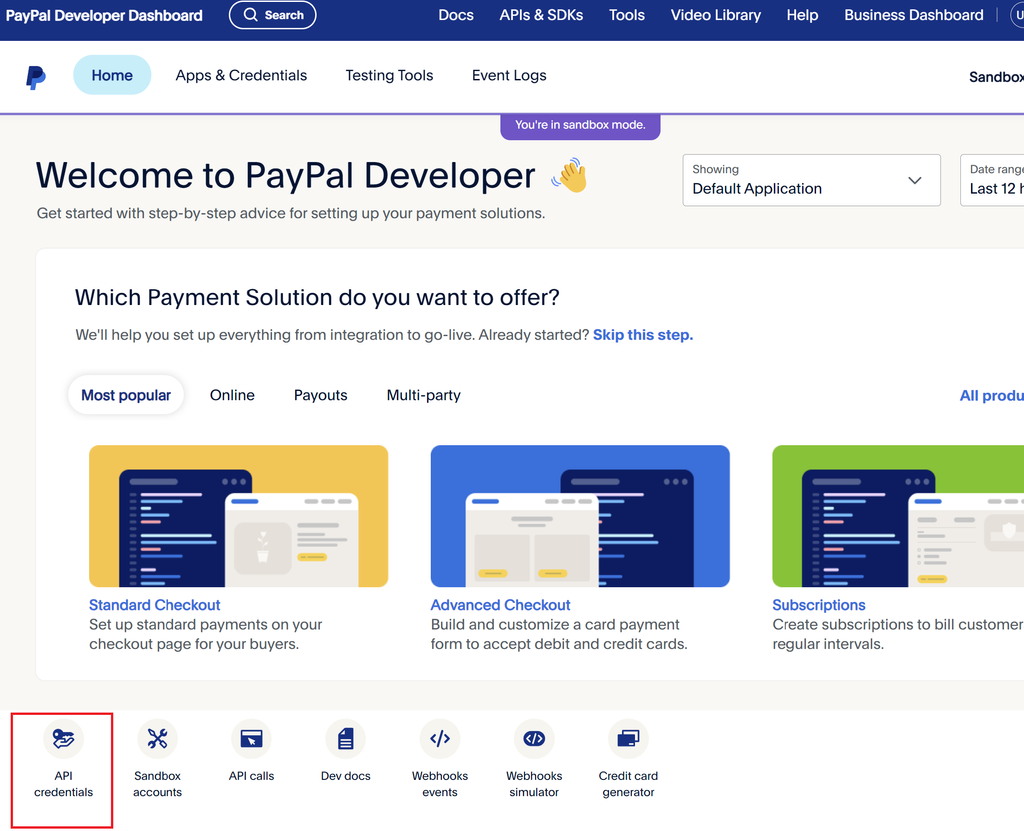This screenshot has width=1024, height=831.
Task: Open the Standard Checkout link
Action: [x=154, y=605]
